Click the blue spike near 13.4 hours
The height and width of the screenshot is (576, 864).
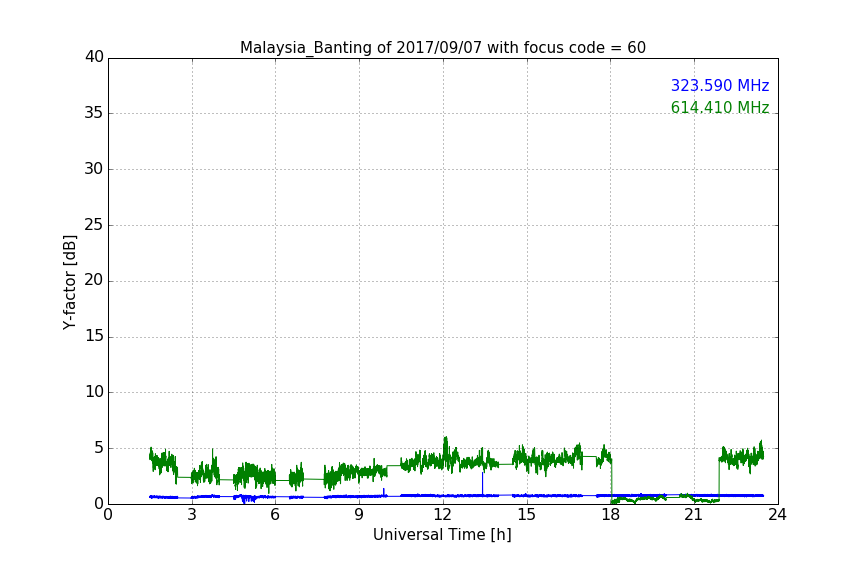tap(482, 483)
